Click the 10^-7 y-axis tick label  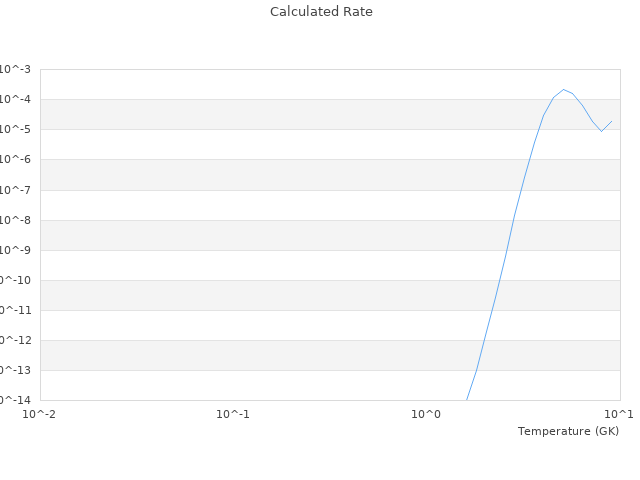click(x=15, y=190)
